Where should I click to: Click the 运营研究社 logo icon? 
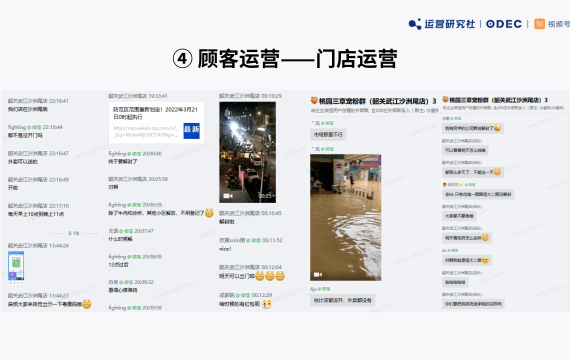click(414, 24)
